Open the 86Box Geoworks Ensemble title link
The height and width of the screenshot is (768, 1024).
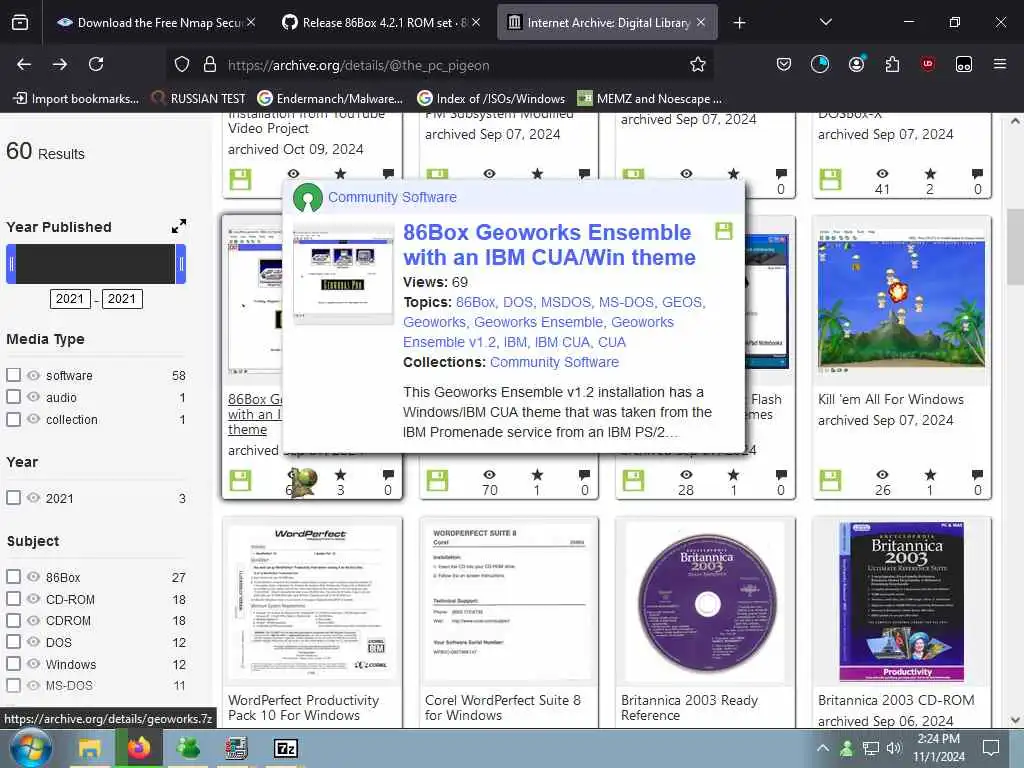[x=549, y=245]
